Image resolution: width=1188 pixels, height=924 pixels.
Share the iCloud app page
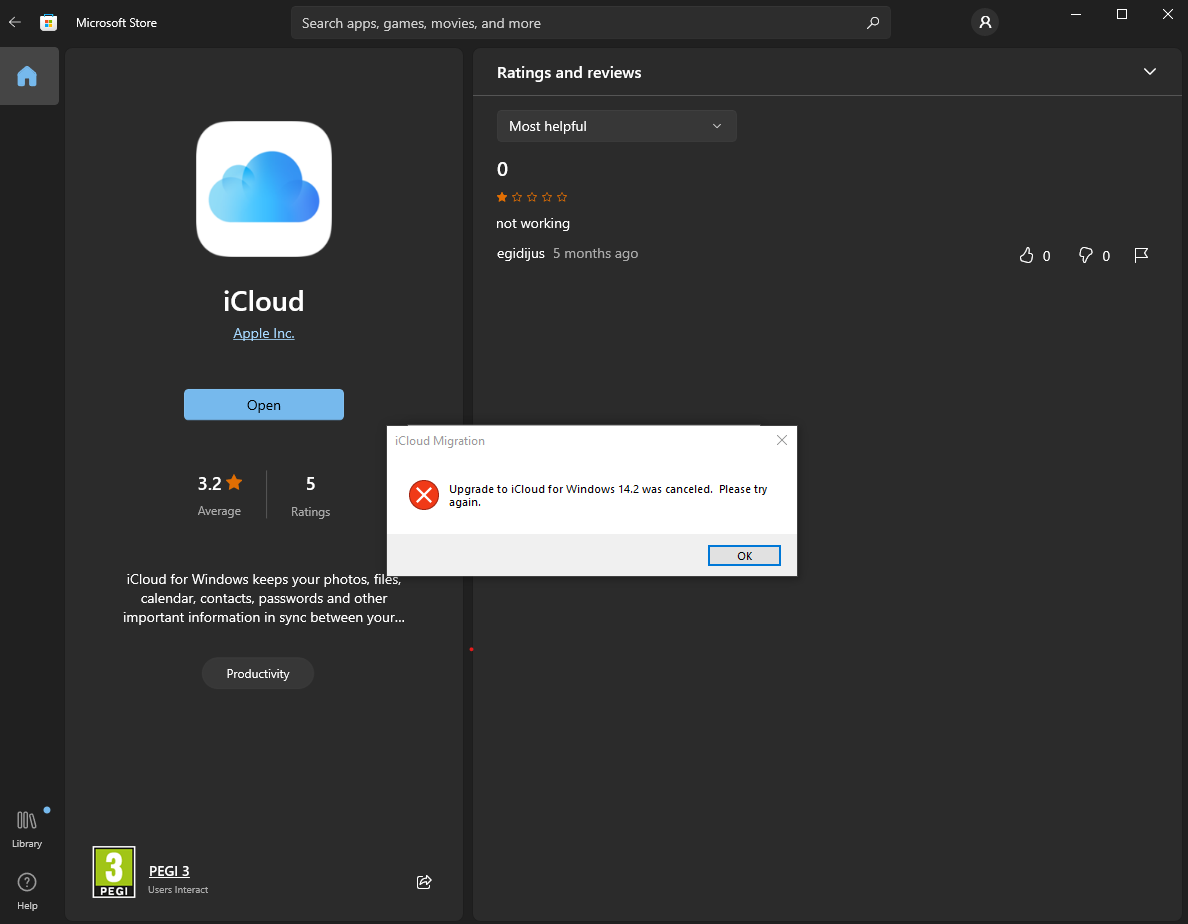pos(423,882)
